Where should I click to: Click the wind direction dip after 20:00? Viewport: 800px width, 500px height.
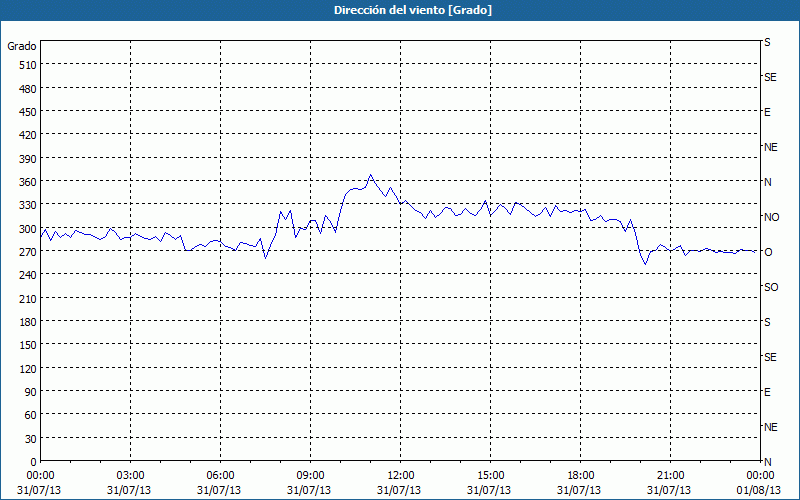pyautogui.click(x=645, y=264)
